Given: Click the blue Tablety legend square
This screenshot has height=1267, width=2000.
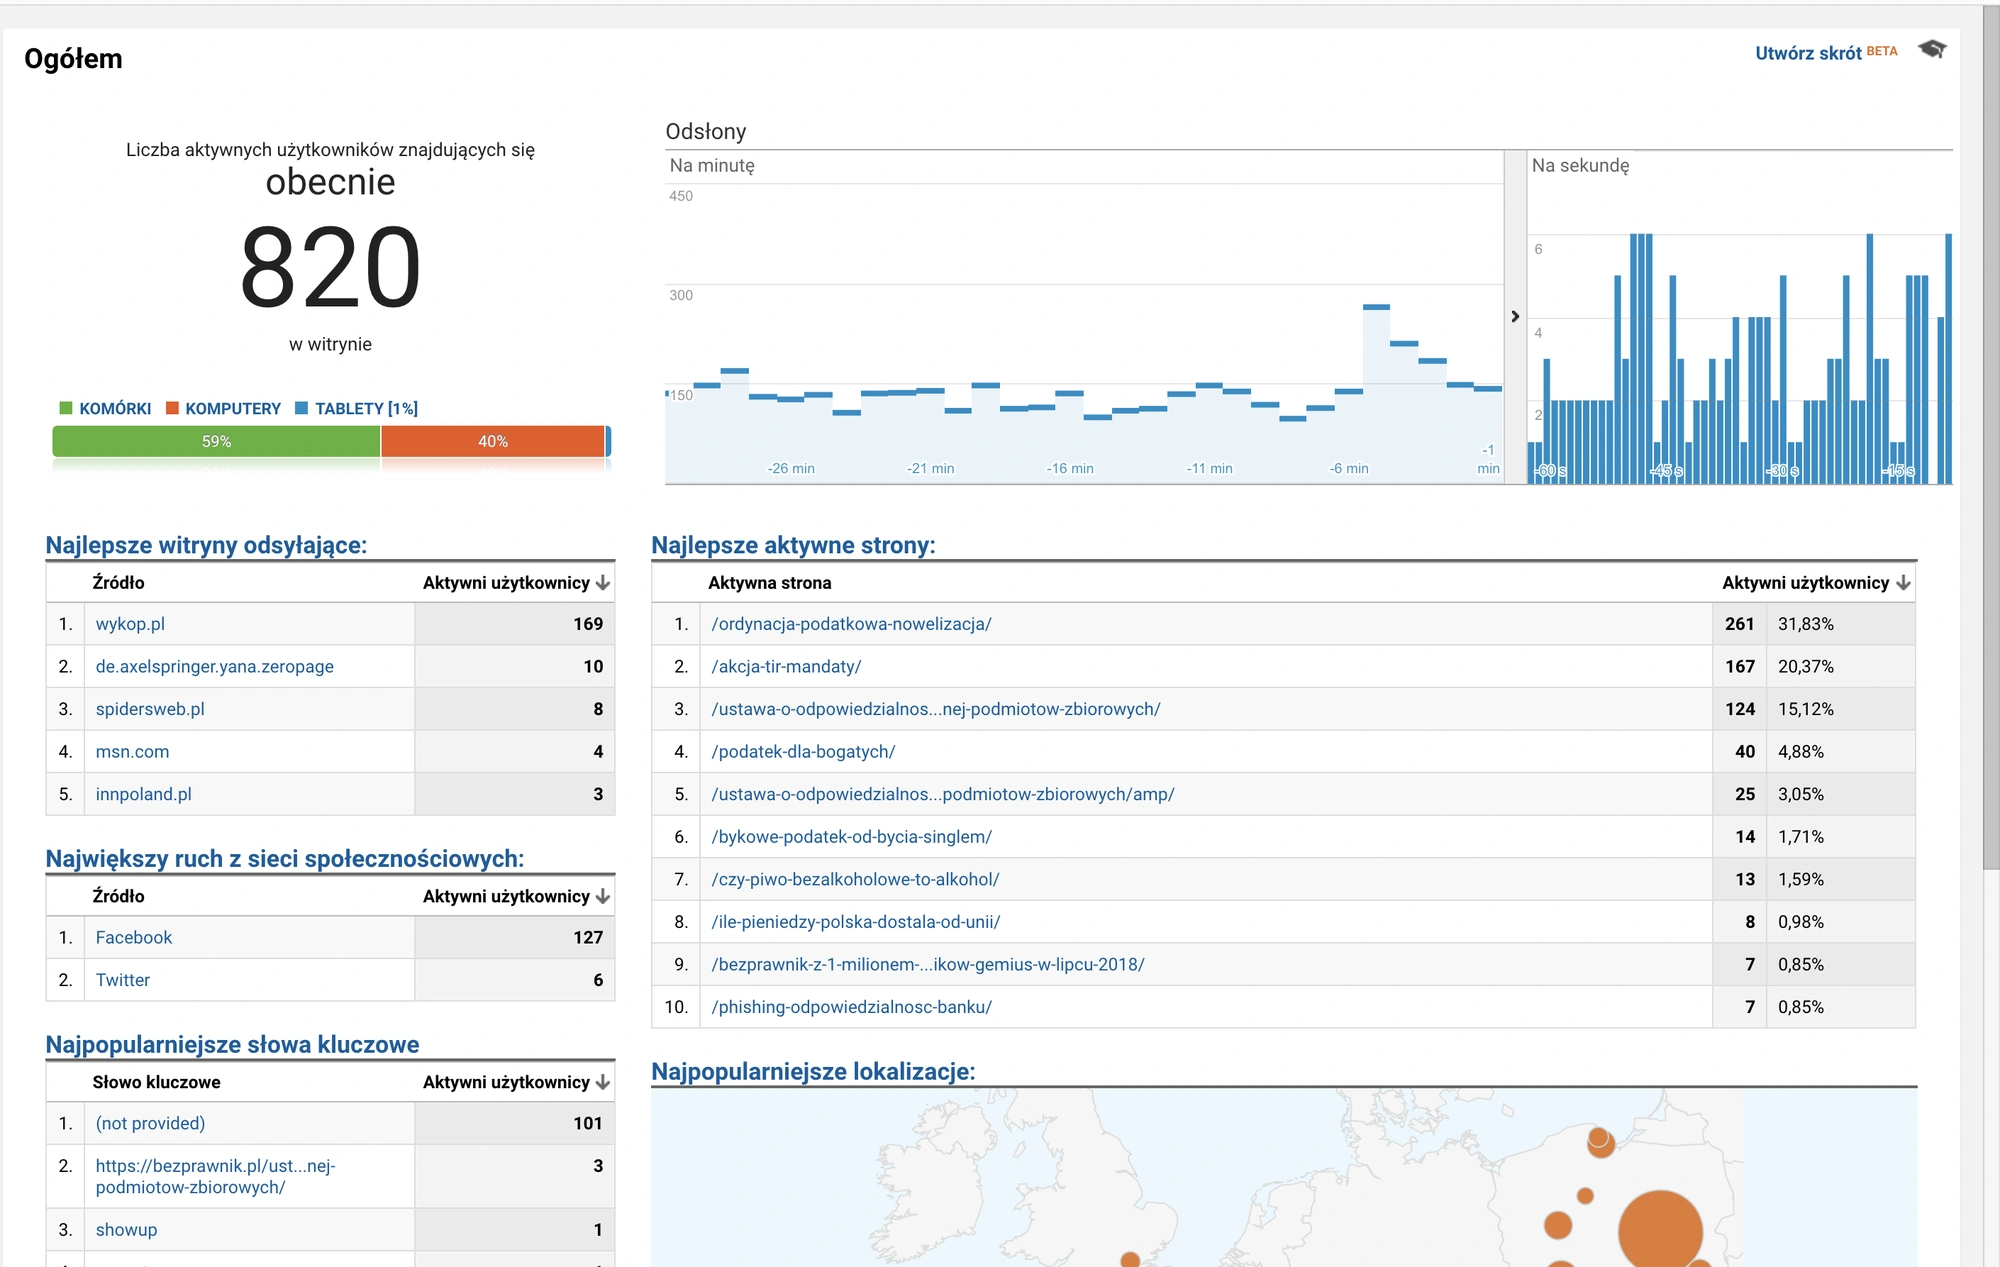Looking at the screenshot, I should 302,408.
